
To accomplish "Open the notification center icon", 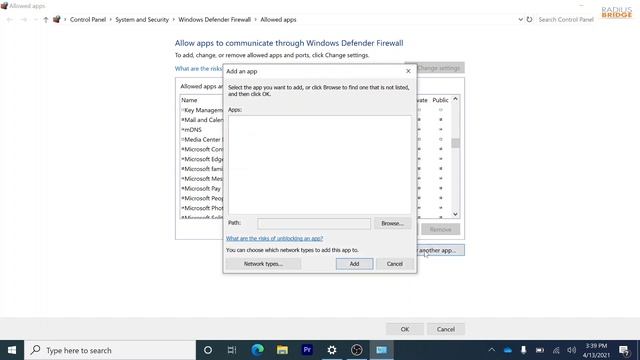I will click(x=624, y=350).
